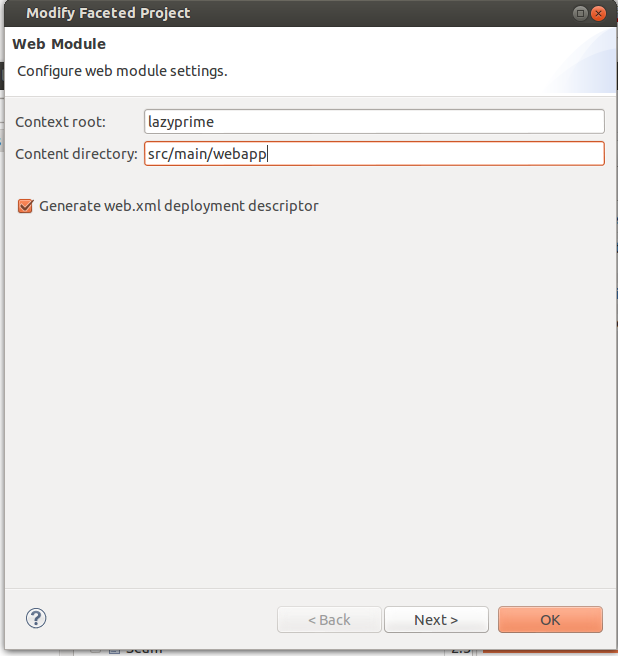The width and height of the screenshot is (618, 656).
Task: Click the Context root: label
Action: point(61,122)
